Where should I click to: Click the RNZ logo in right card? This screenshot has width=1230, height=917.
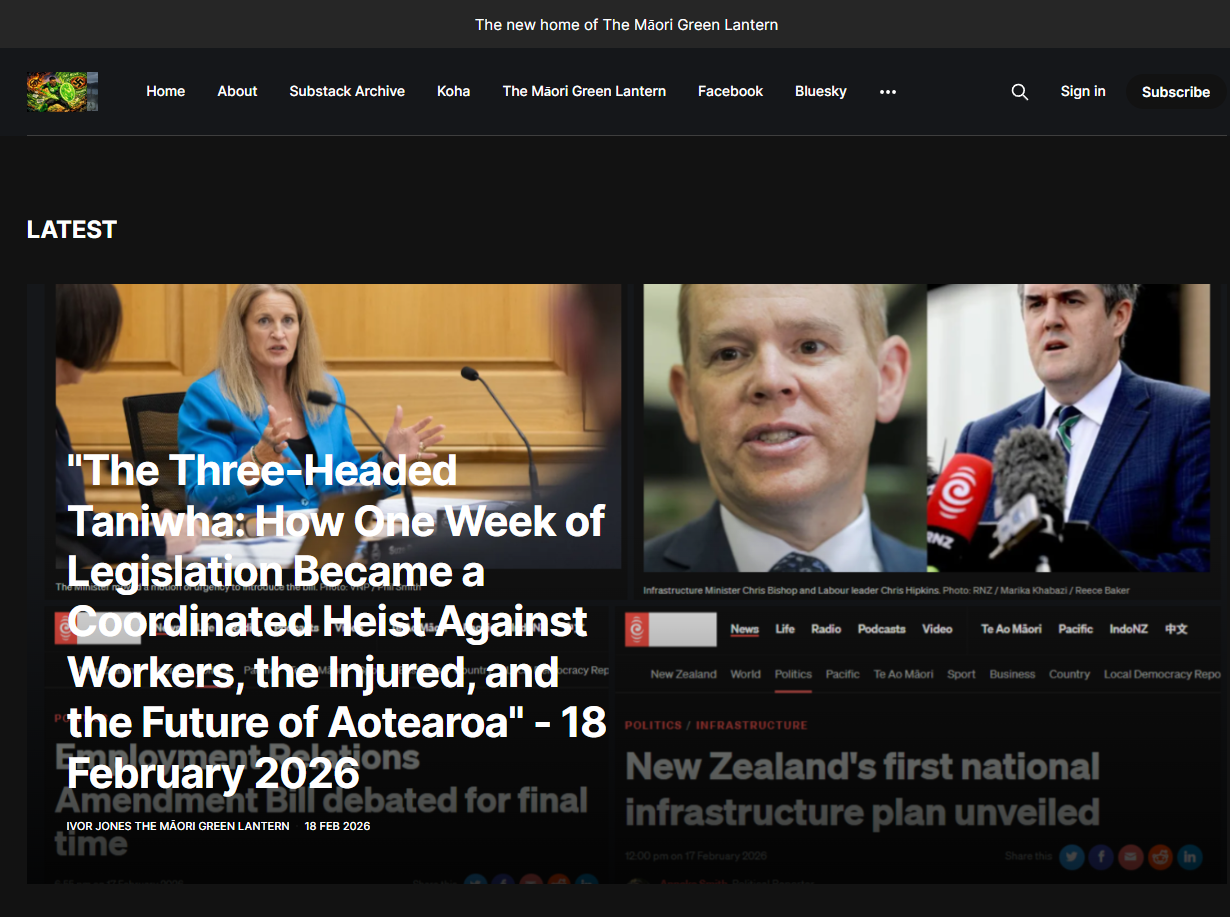637,629
